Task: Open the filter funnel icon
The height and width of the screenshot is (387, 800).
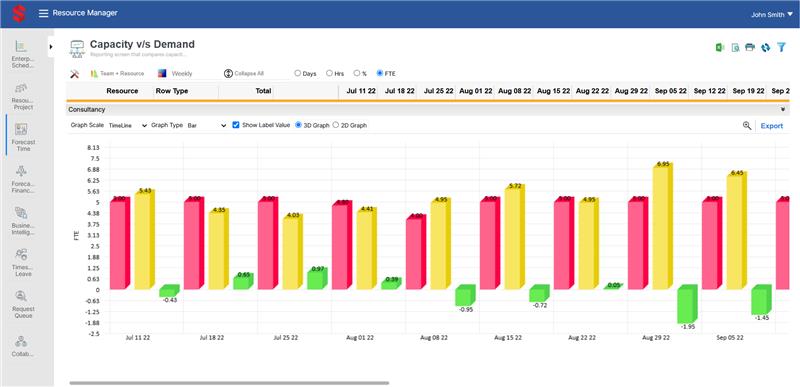Action: coord(781,47)
